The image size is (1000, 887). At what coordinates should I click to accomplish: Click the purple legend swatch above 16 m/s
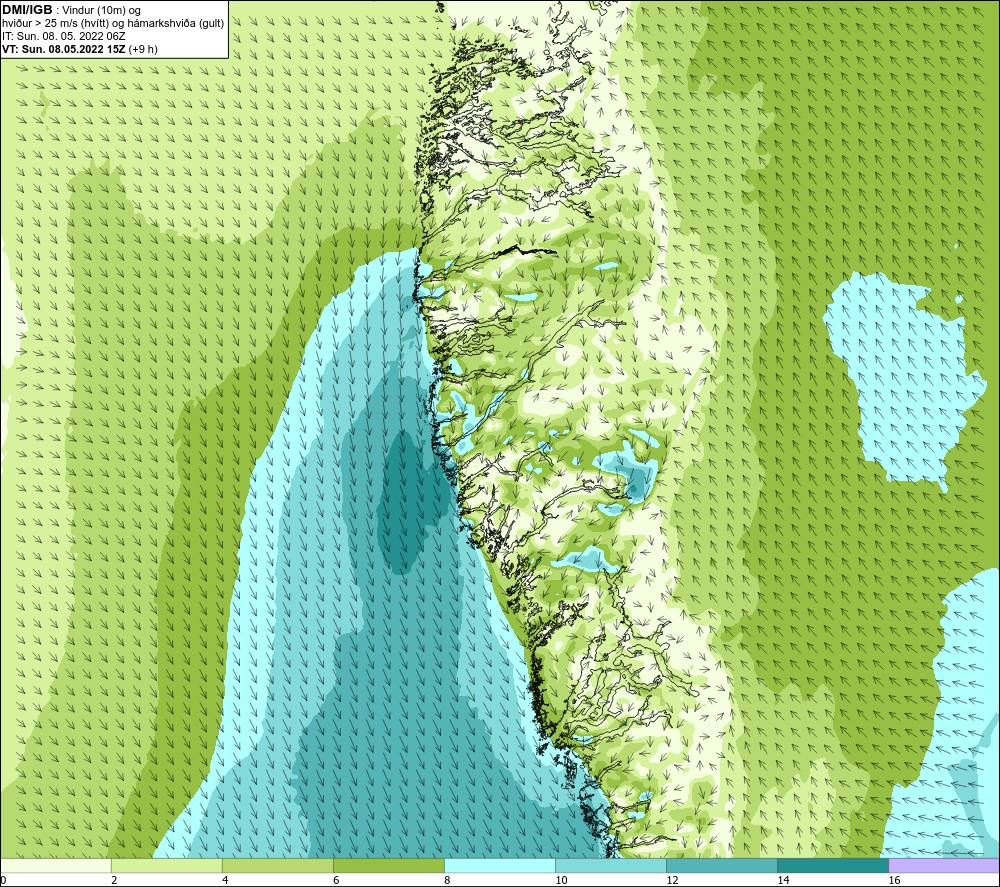[x=944, y=866]
